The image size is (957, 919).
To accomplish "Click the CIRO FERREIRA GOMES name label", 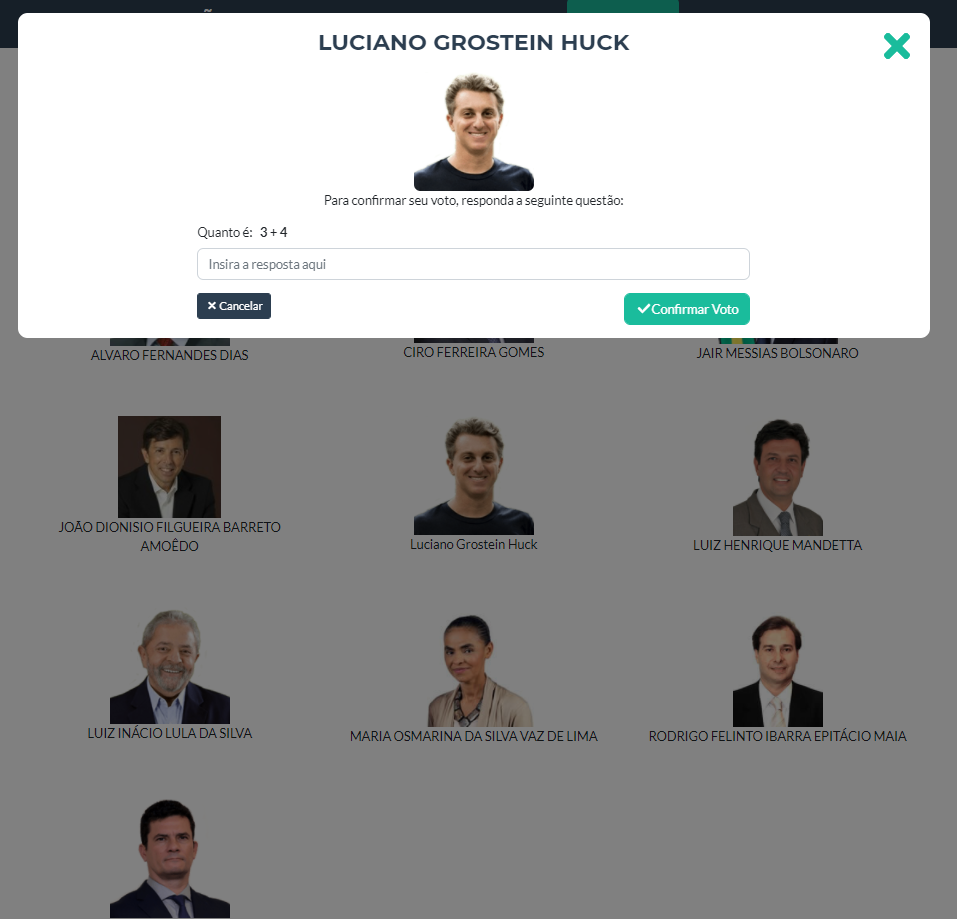I will point(474,352).
